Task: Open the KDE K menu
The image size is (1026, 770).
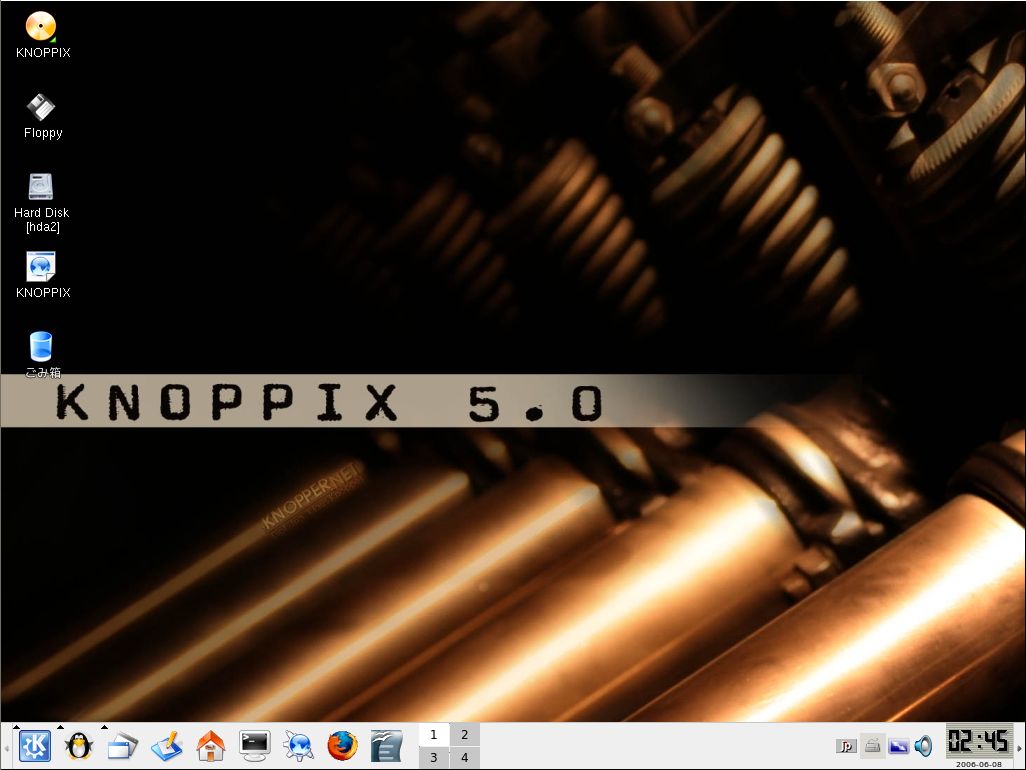Action: tap(35, 746)
